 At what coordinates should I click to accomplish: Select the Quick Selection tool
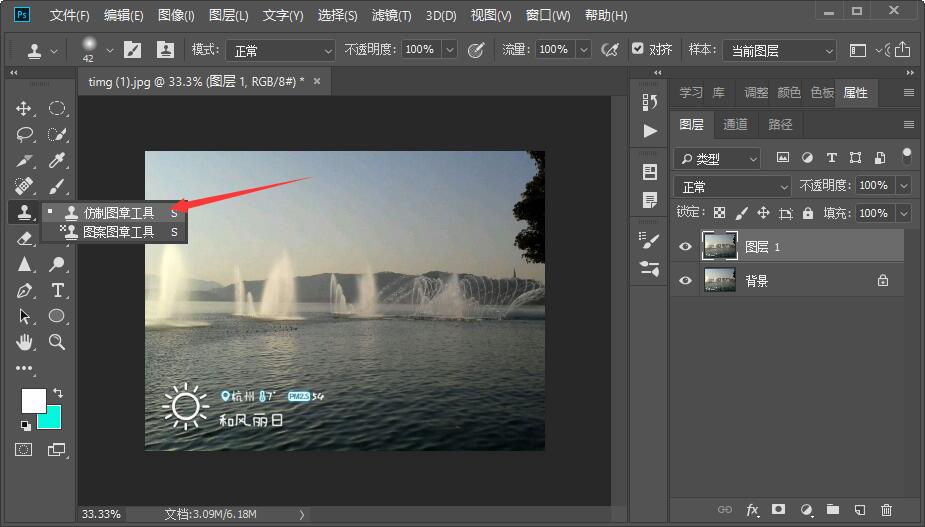(x=57, y=135)
